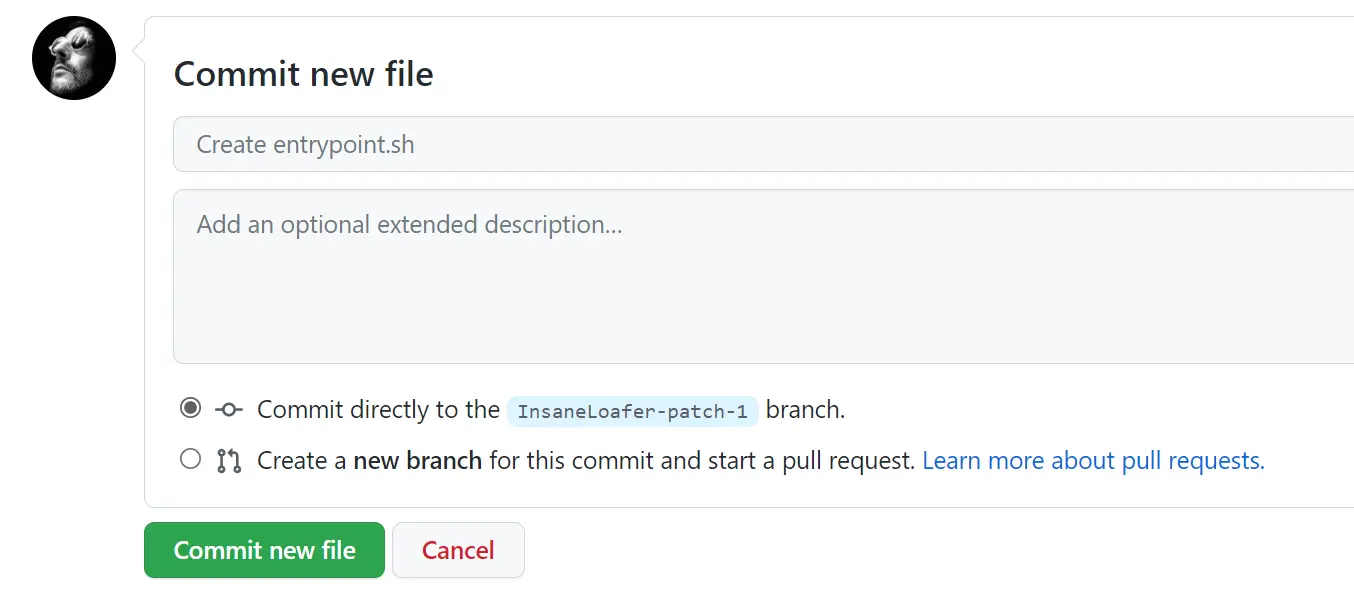Select the "Commit directly" radio button
The image size is (1354, 600).
pyautogui.click(x=190, y=408)
